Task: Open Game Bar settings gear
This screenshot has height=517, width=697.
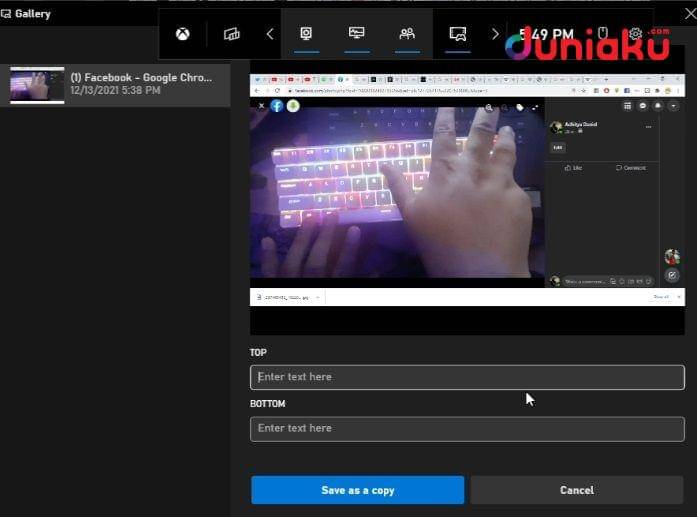Action: pyautogui.click(x=635, y=34)
